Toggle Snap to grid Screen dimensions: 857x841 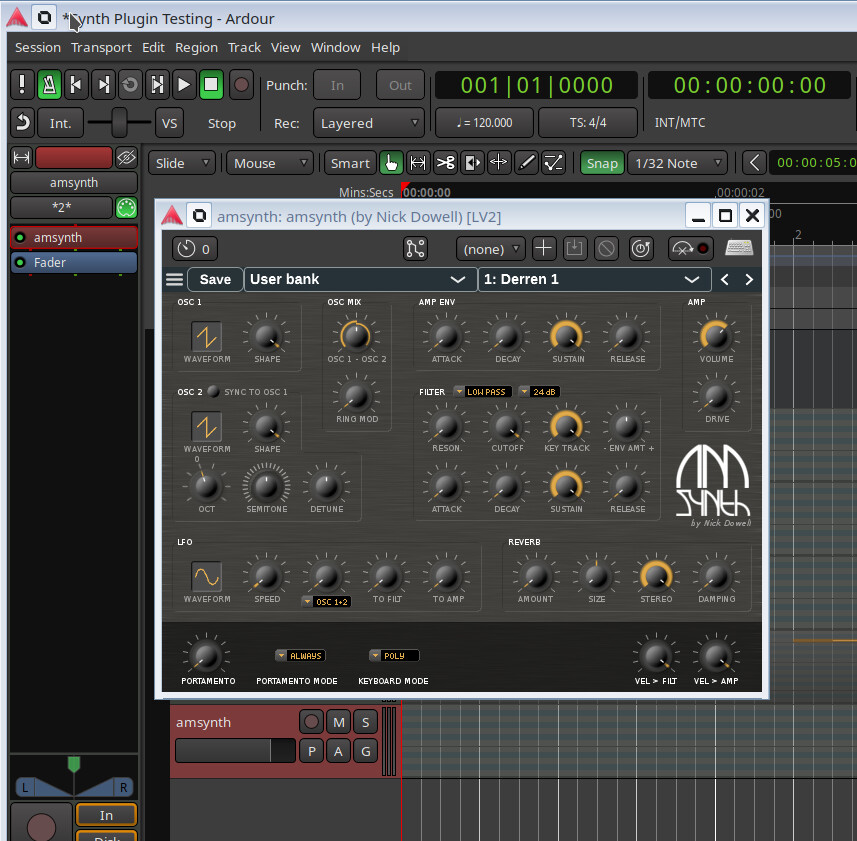point(602,163)
